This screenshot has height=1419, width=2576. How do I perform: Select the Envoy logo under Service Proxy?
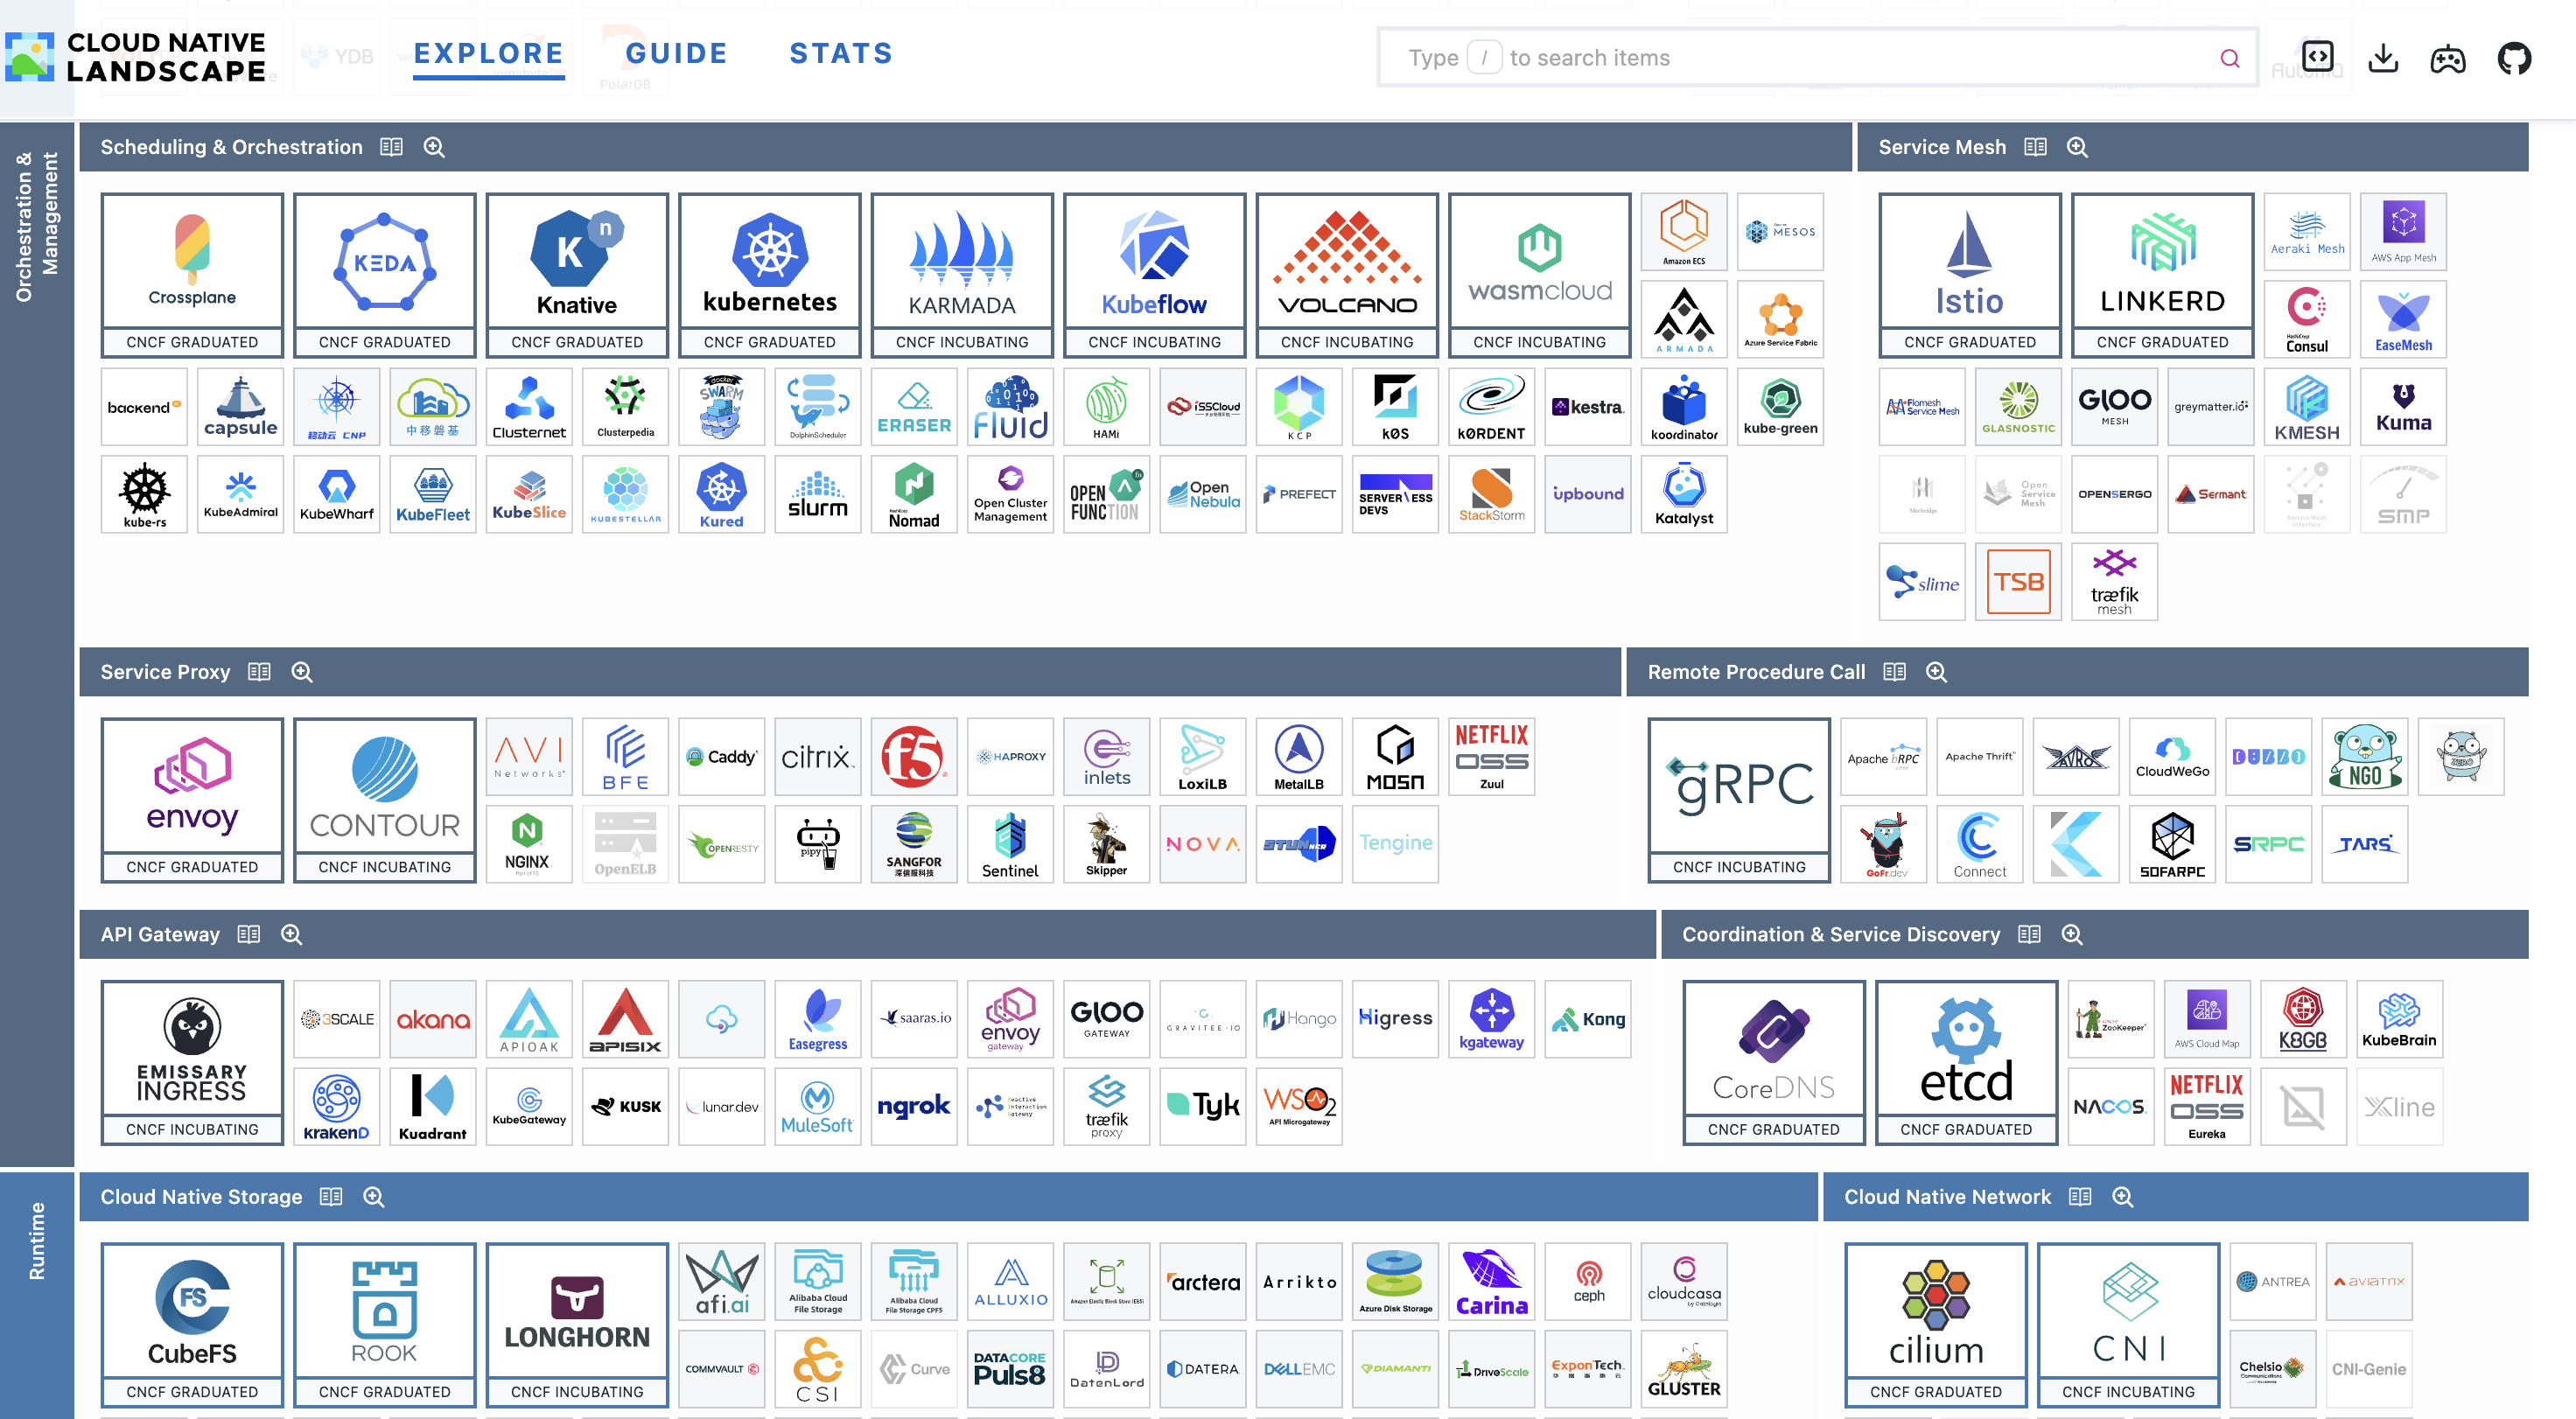(191, 790)
